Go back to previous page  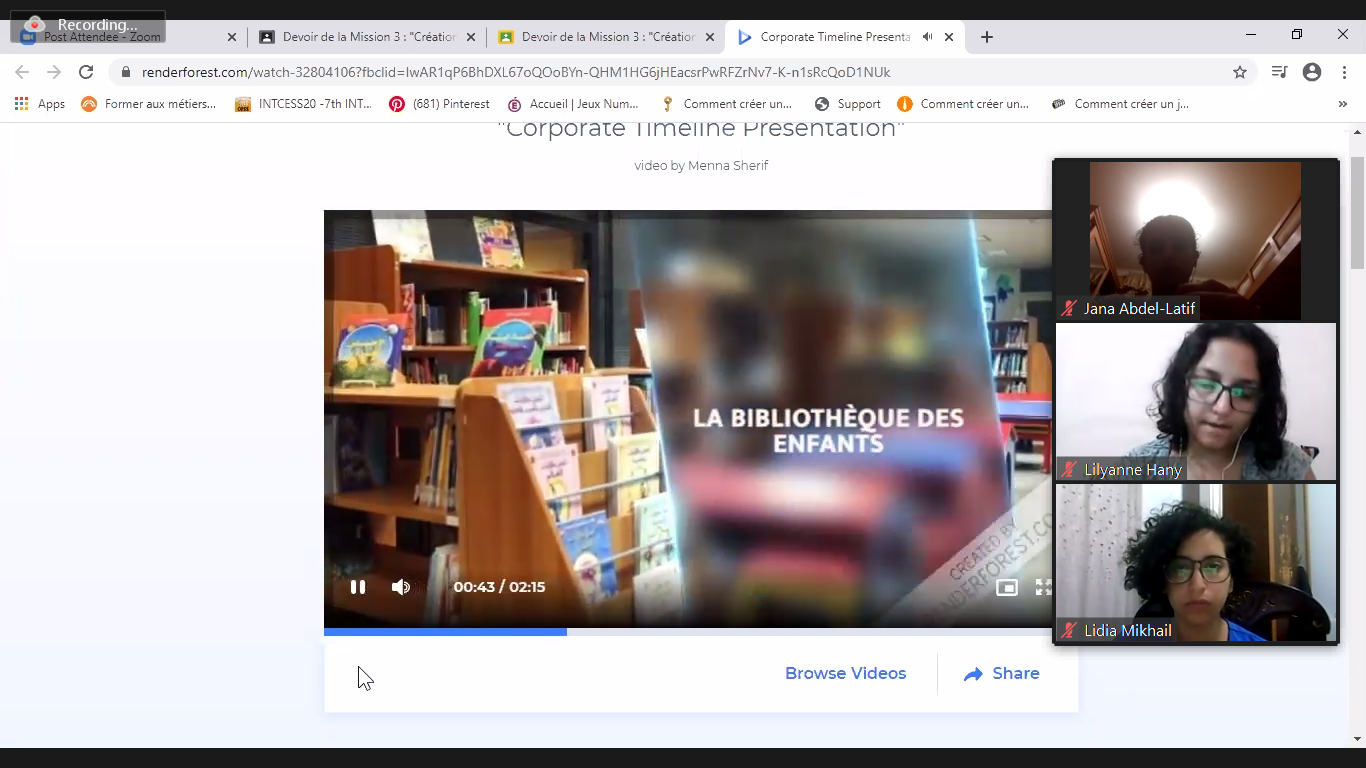(22, 72)
